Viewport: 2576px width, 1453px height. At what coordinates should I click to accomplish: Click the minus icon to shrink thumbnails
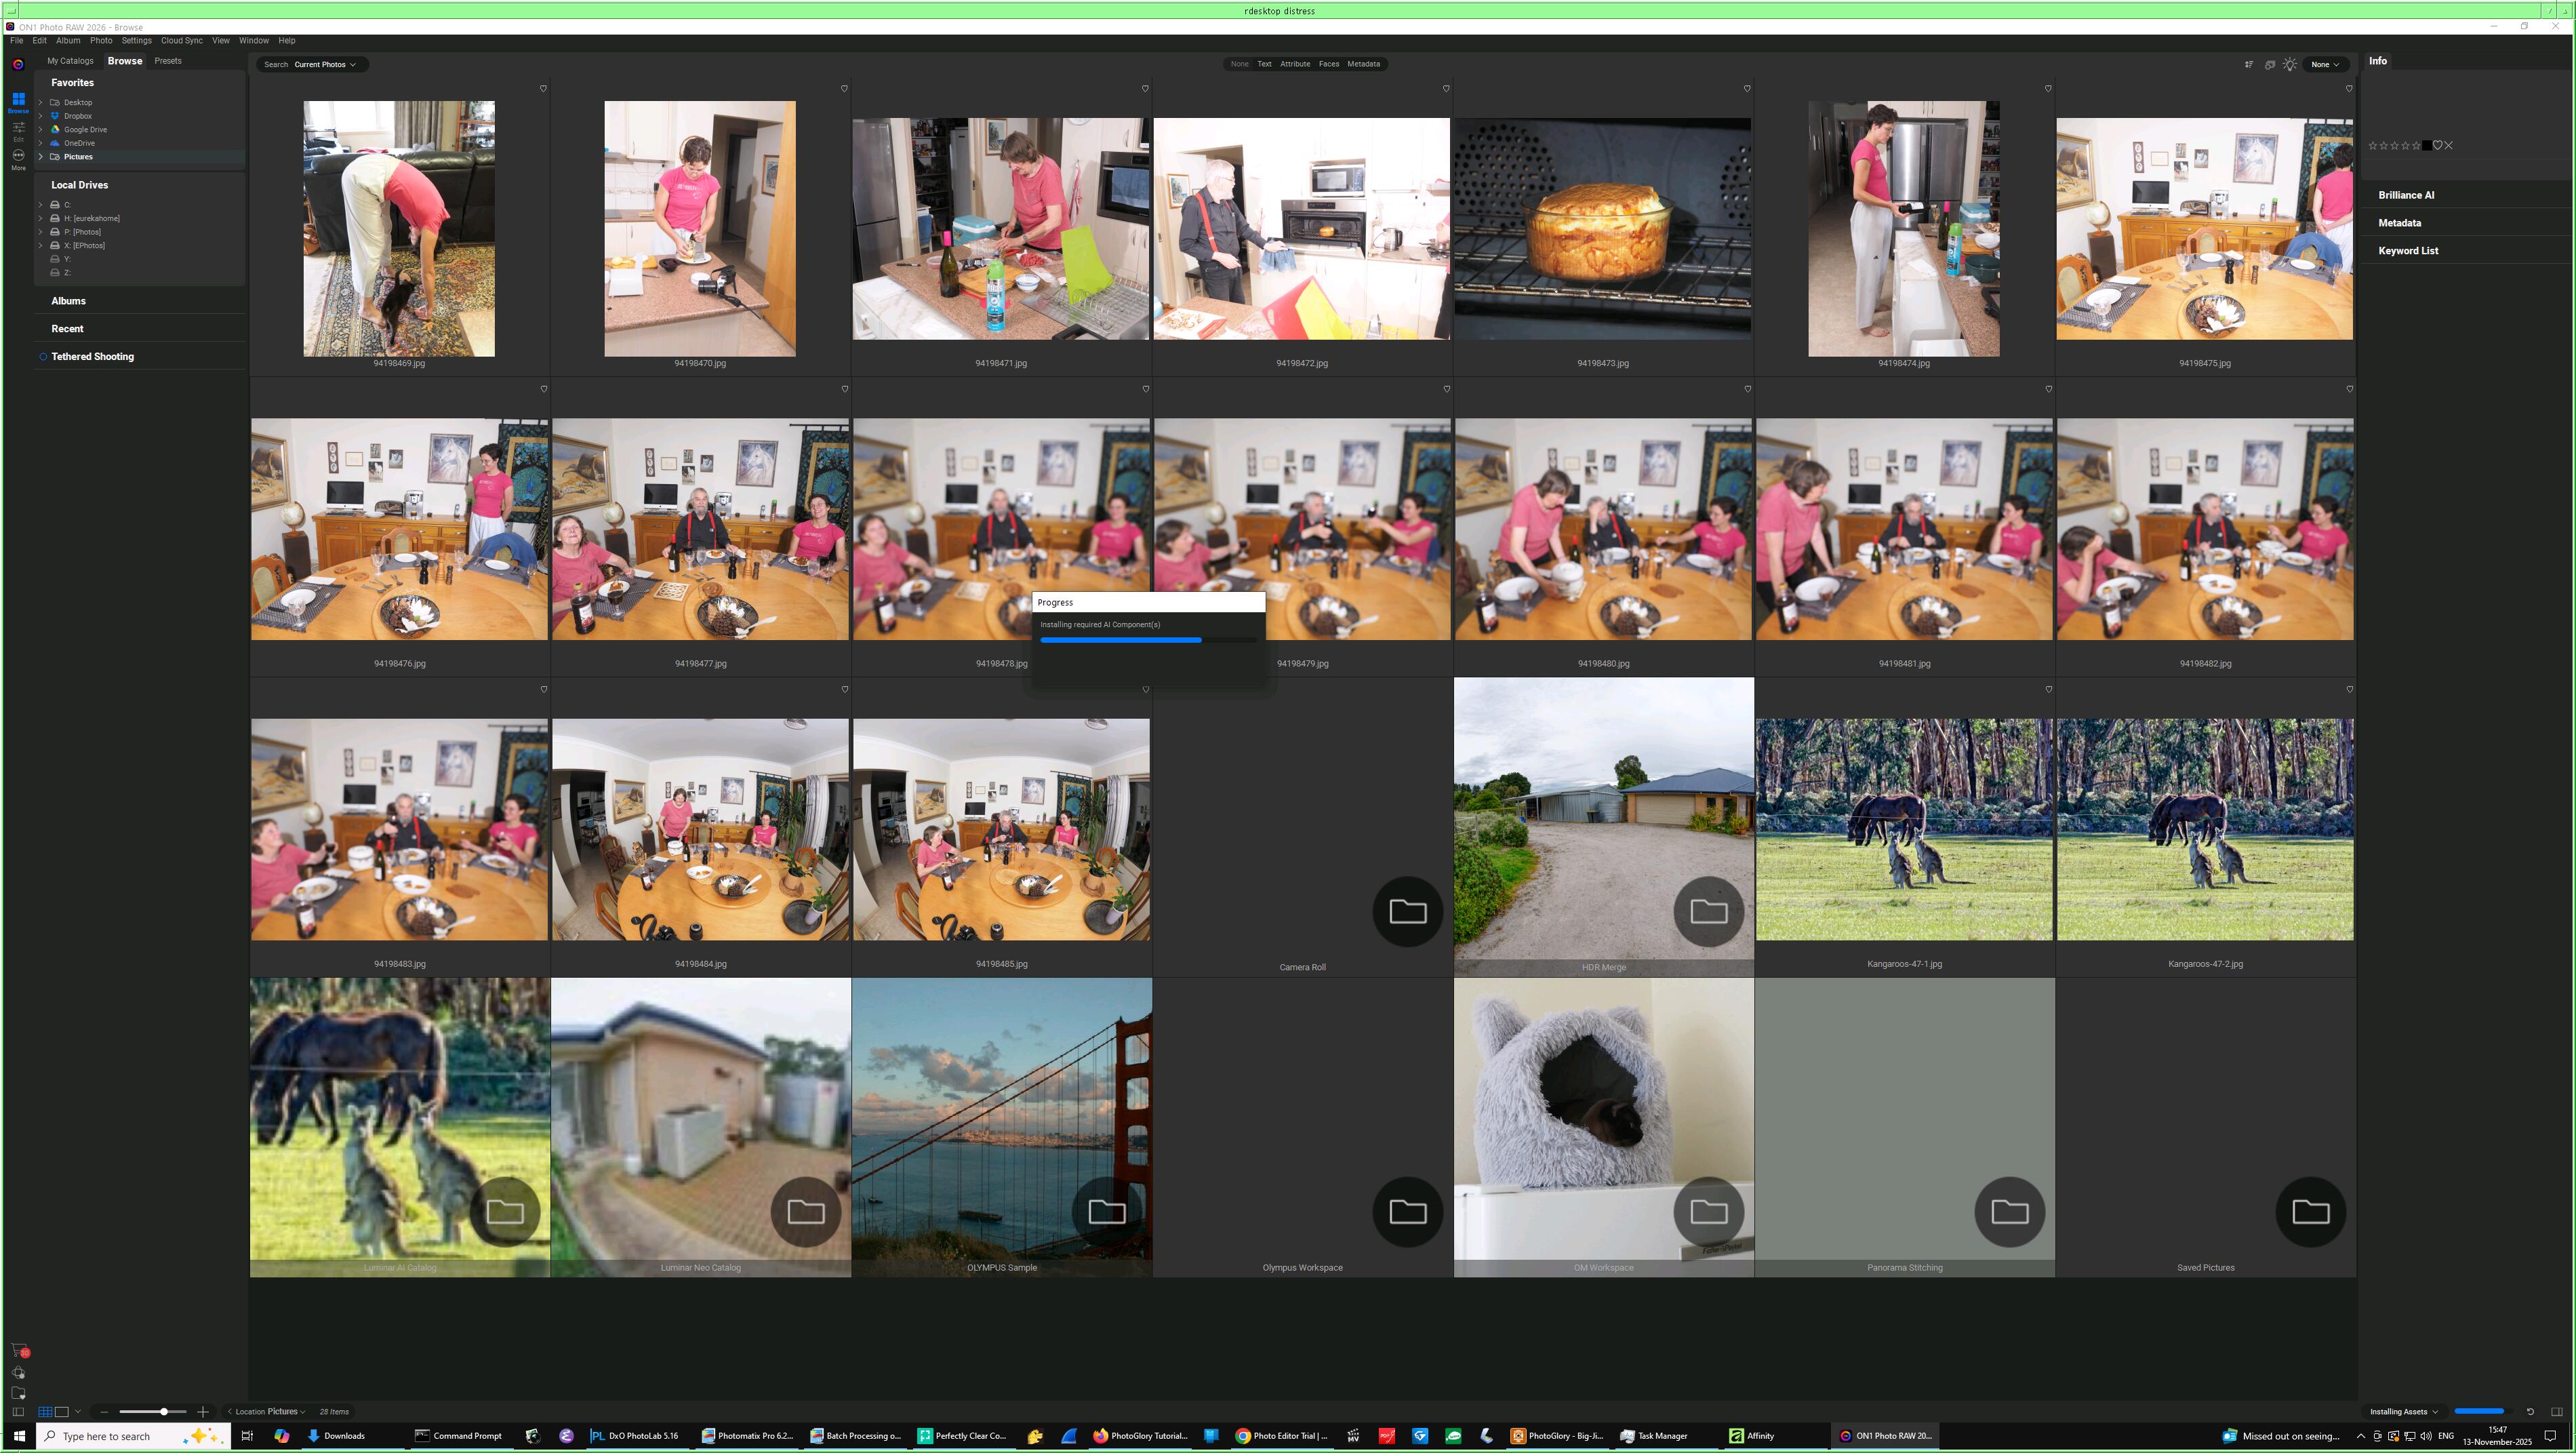point(104,1412)
